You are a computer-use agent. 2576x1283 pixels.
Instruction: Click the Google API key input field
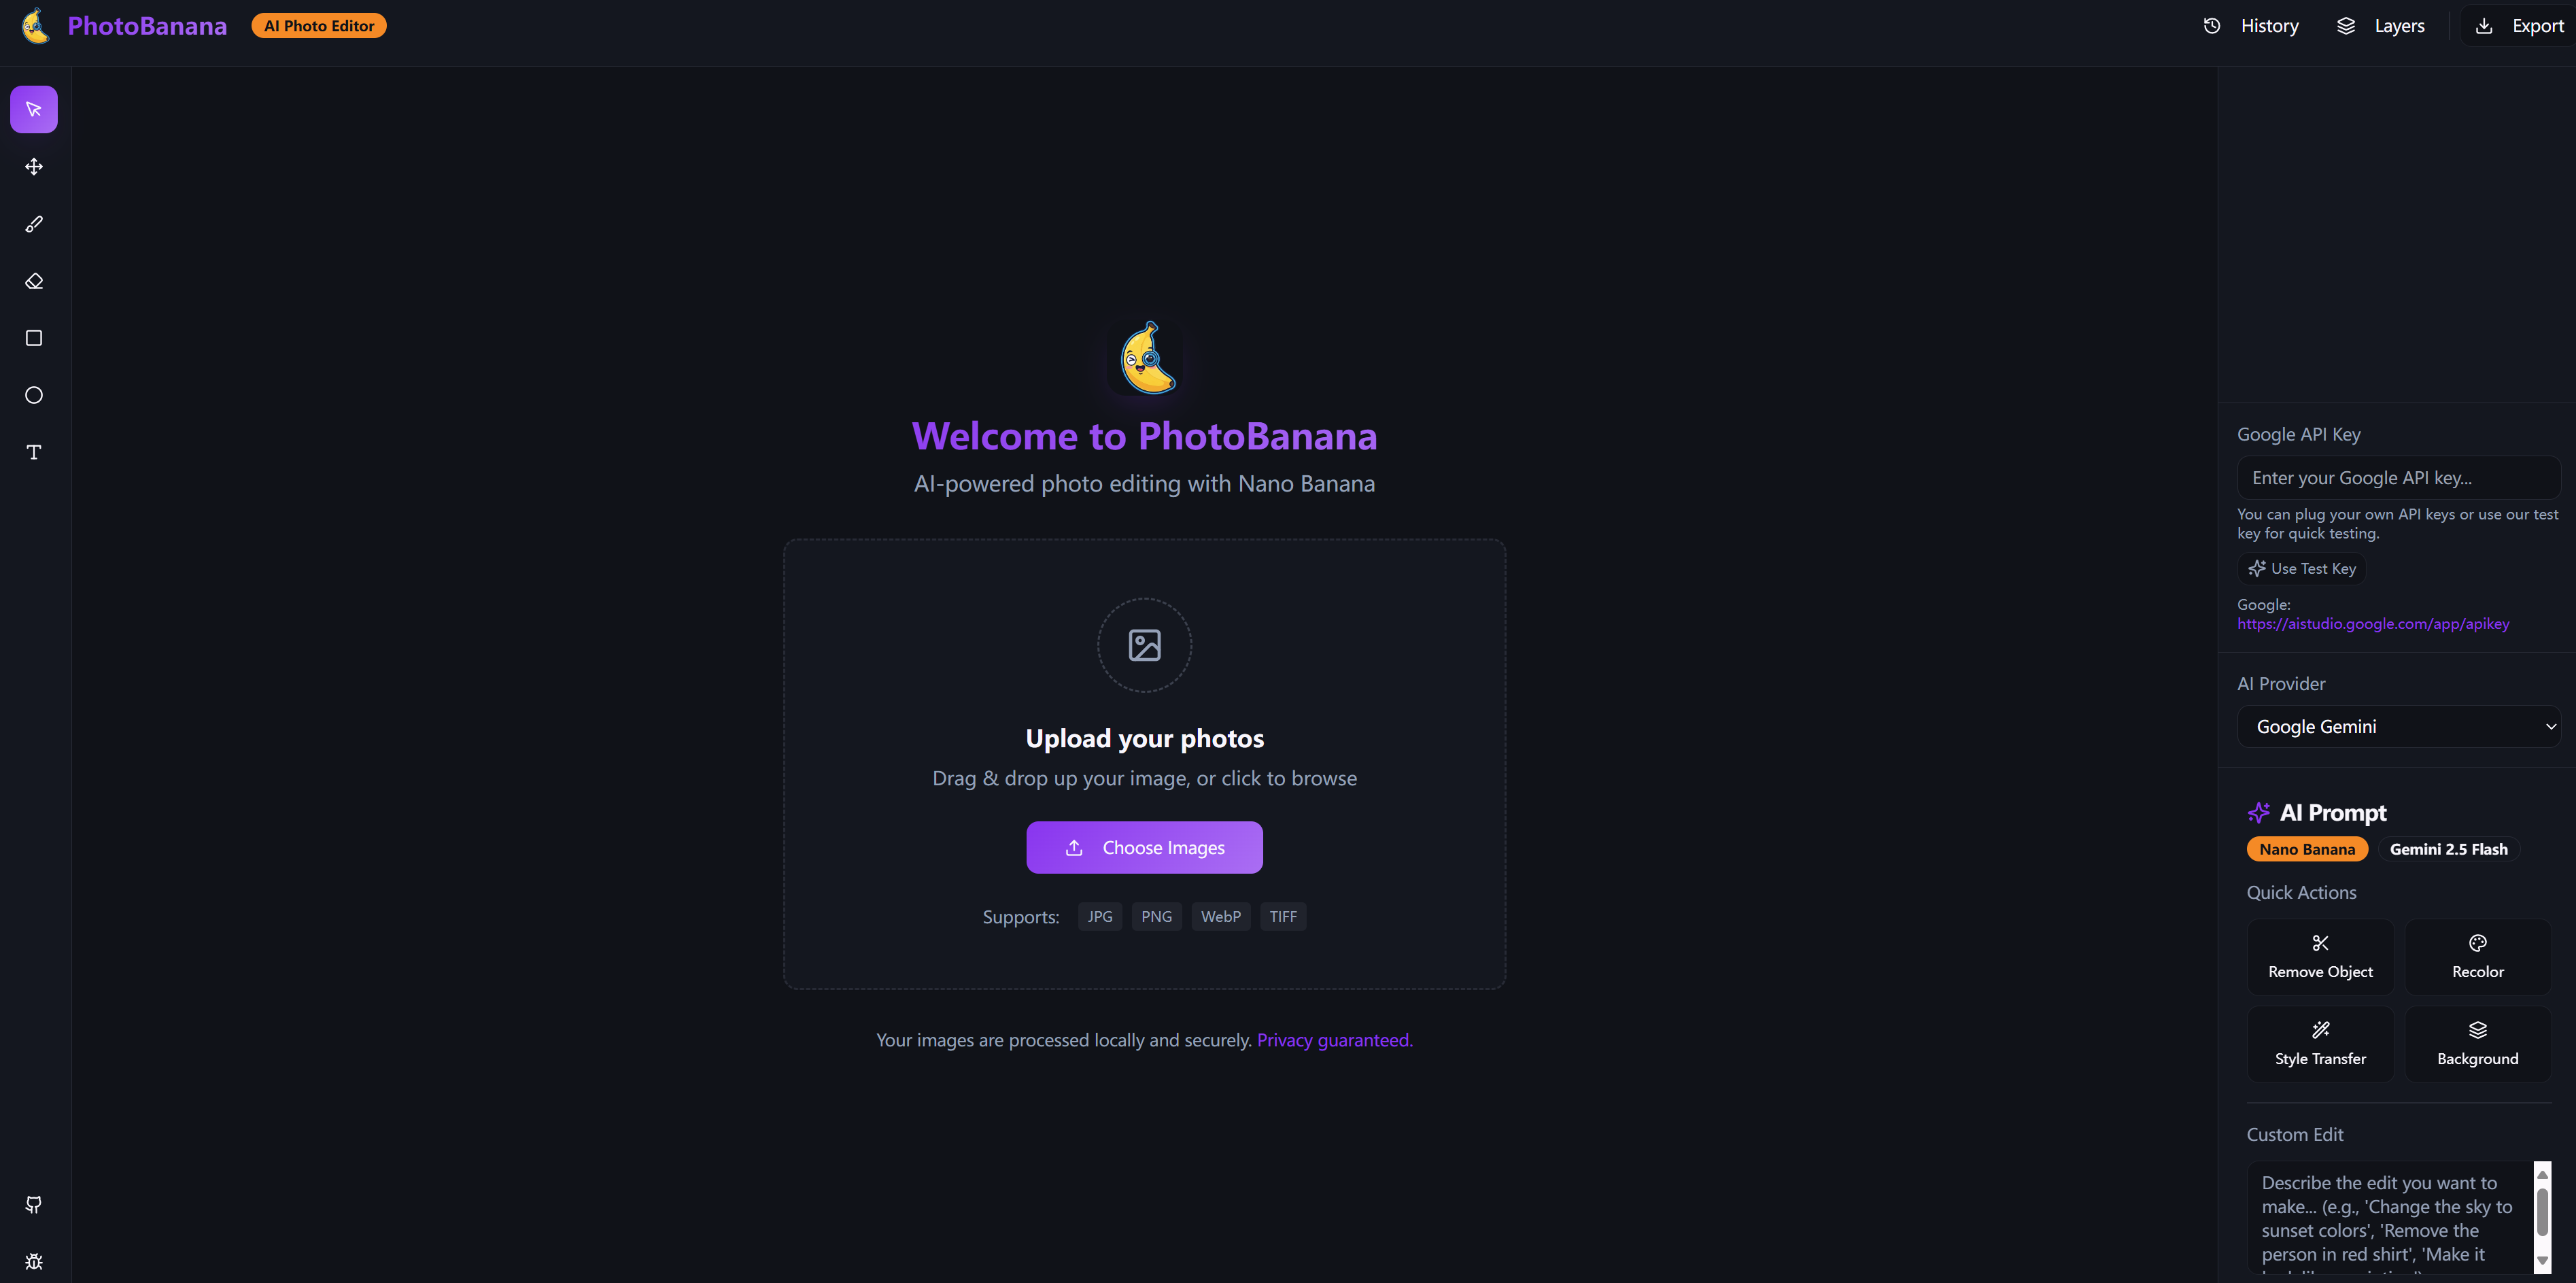(2398, 478)
